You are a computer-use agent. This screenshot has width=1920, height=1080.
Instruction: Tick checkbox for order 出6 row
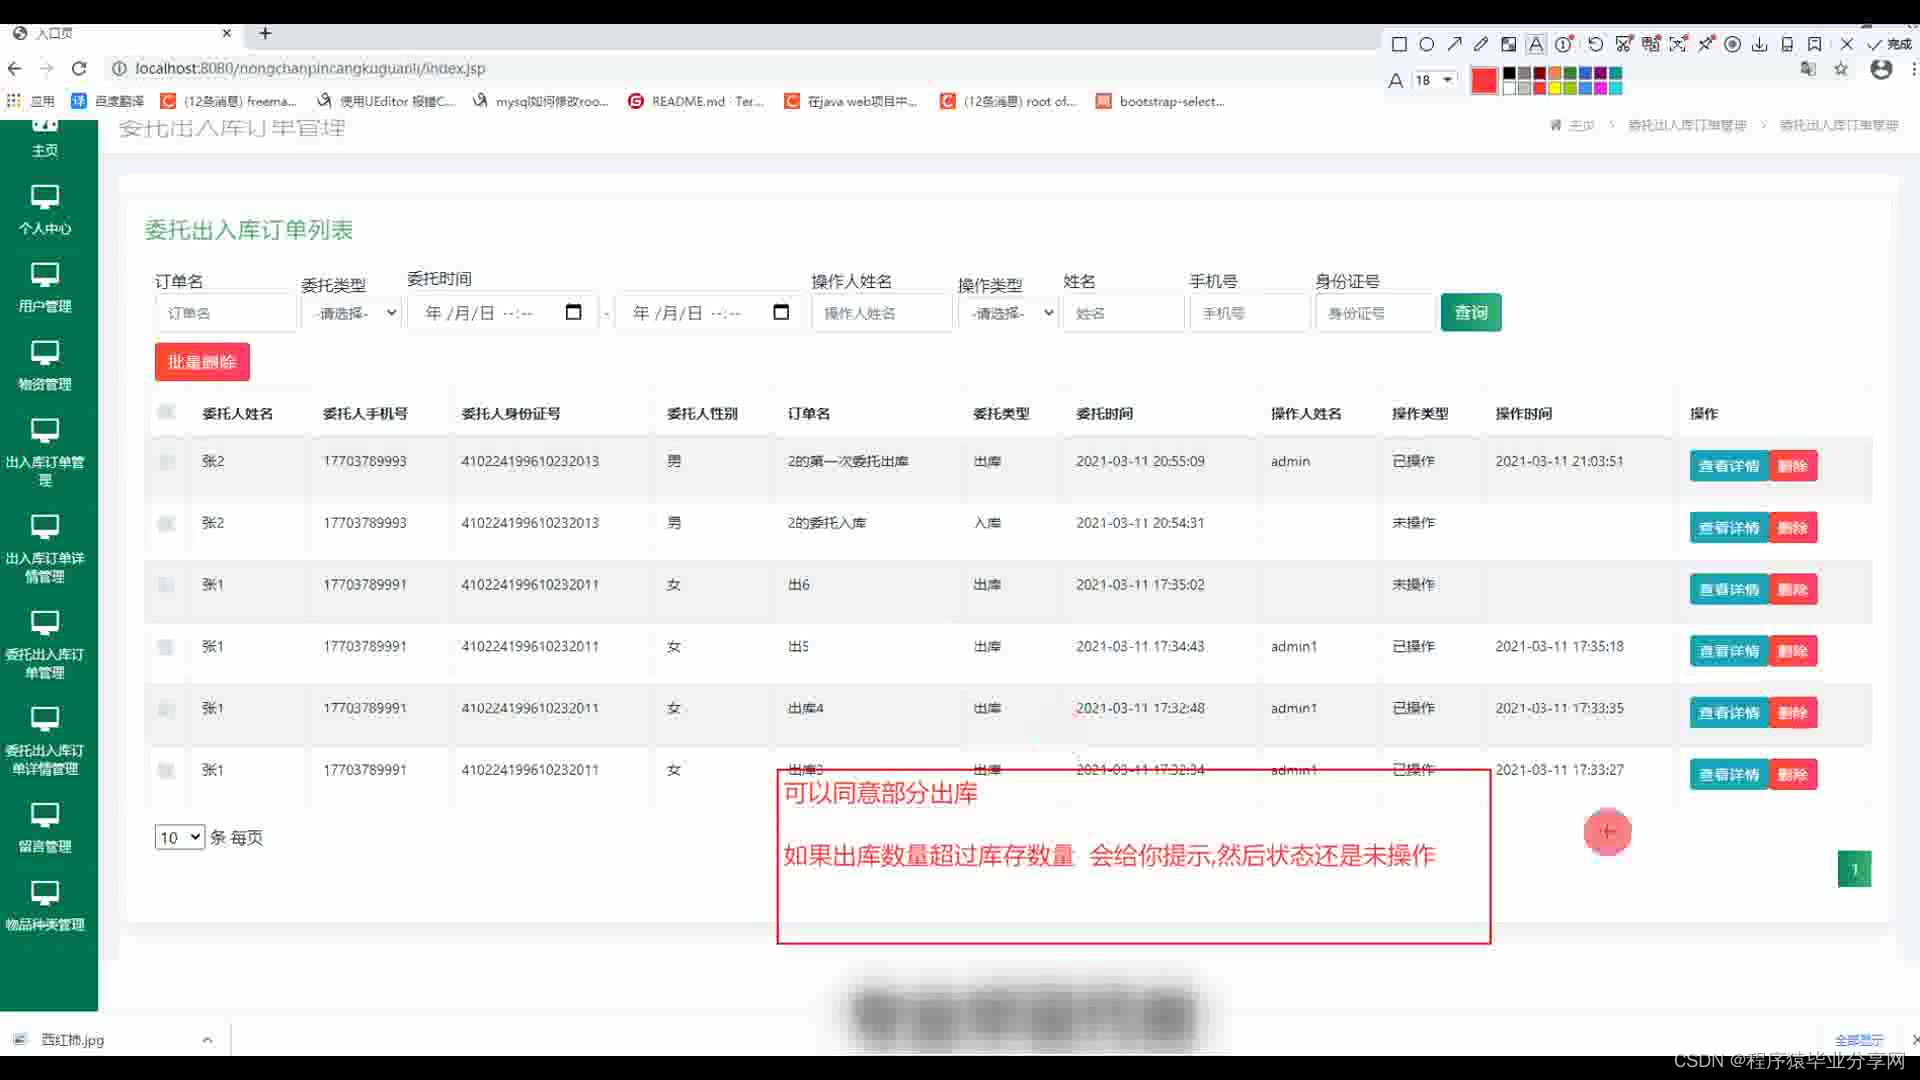pos(166,585)
